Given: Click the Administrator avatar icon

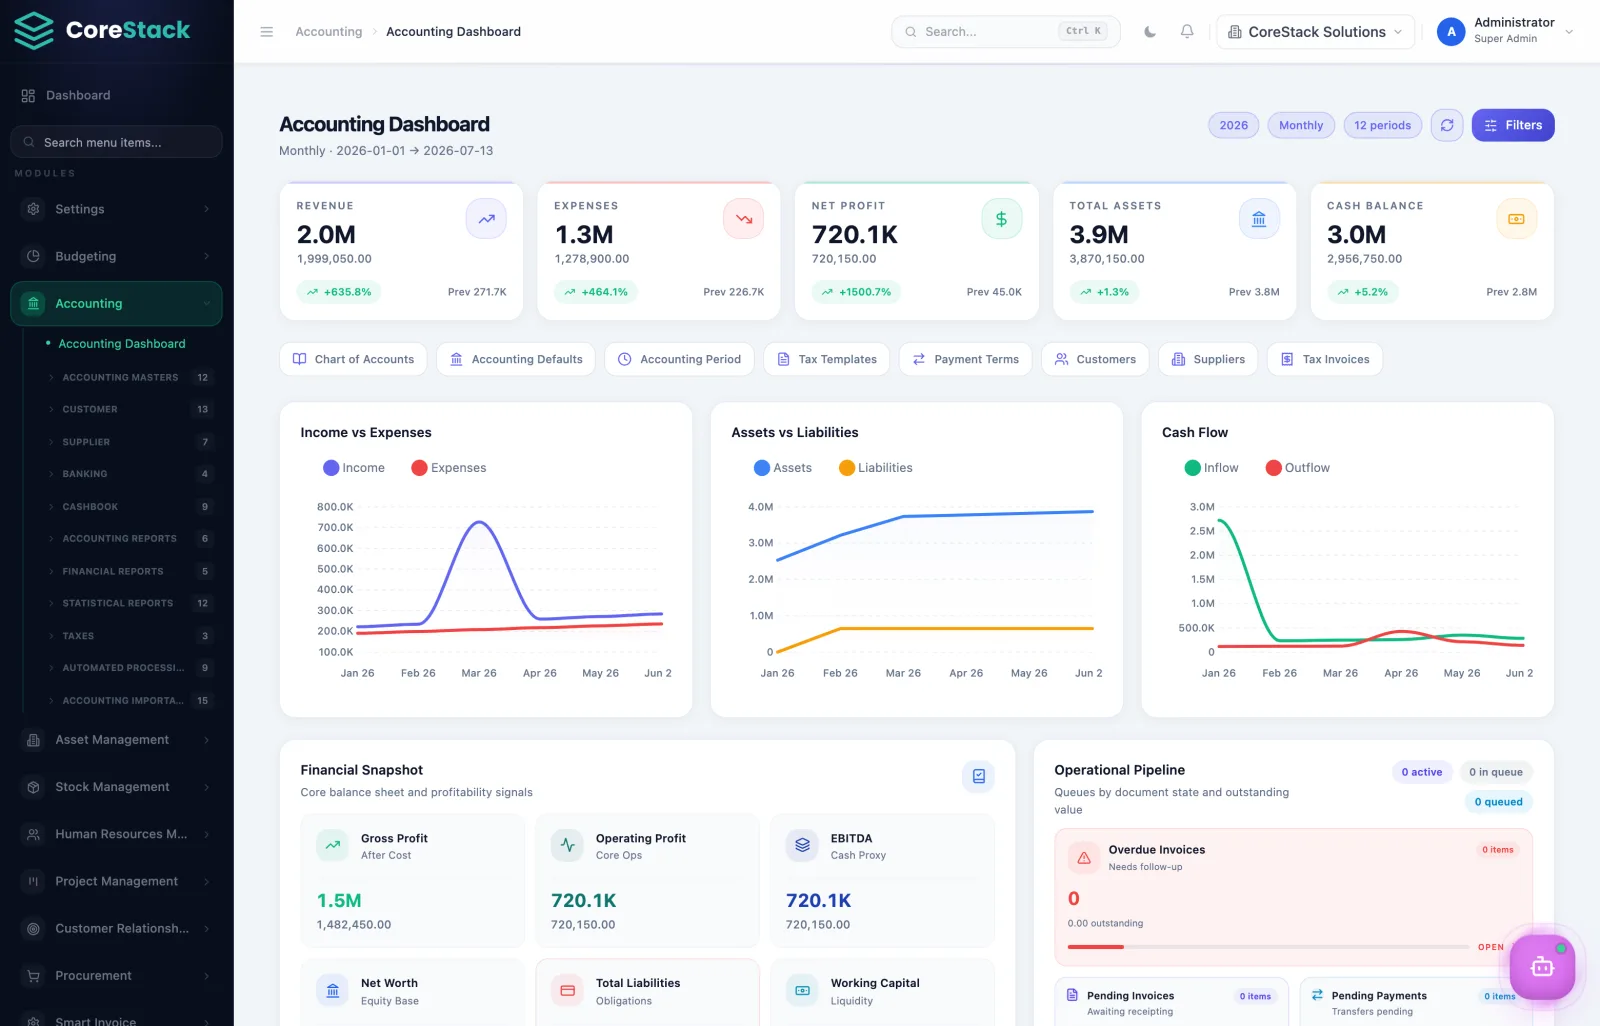Looking at the screenshot, I should pos(1451,32).
